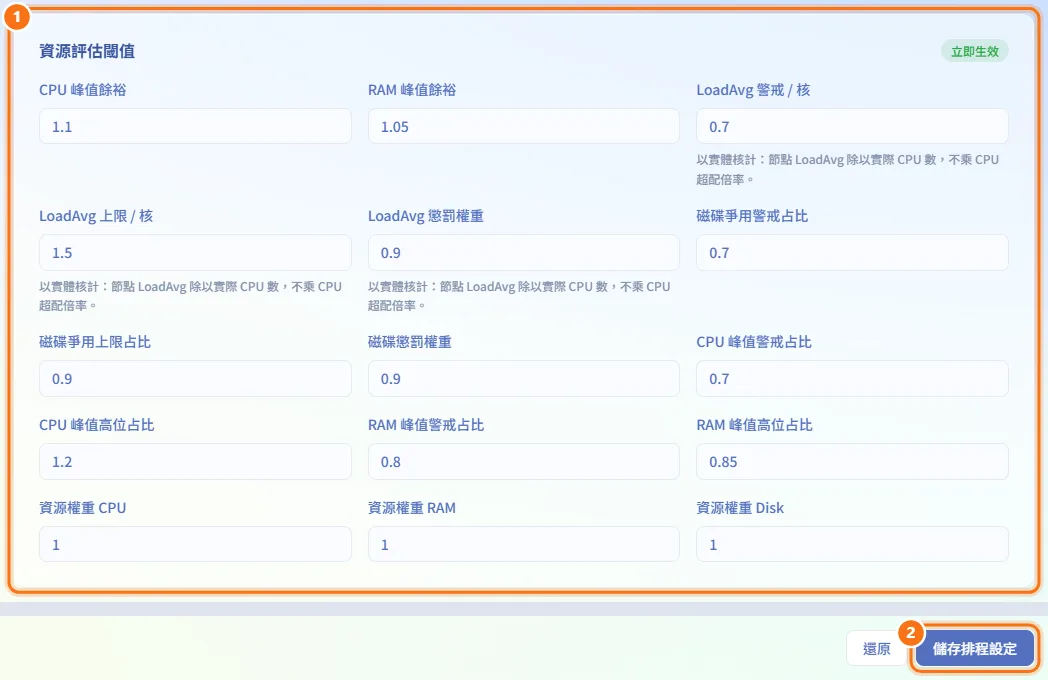The image size is (1048, 680).
Task: Click the 立即生效 badge
Action: click(x=974, y=51)
